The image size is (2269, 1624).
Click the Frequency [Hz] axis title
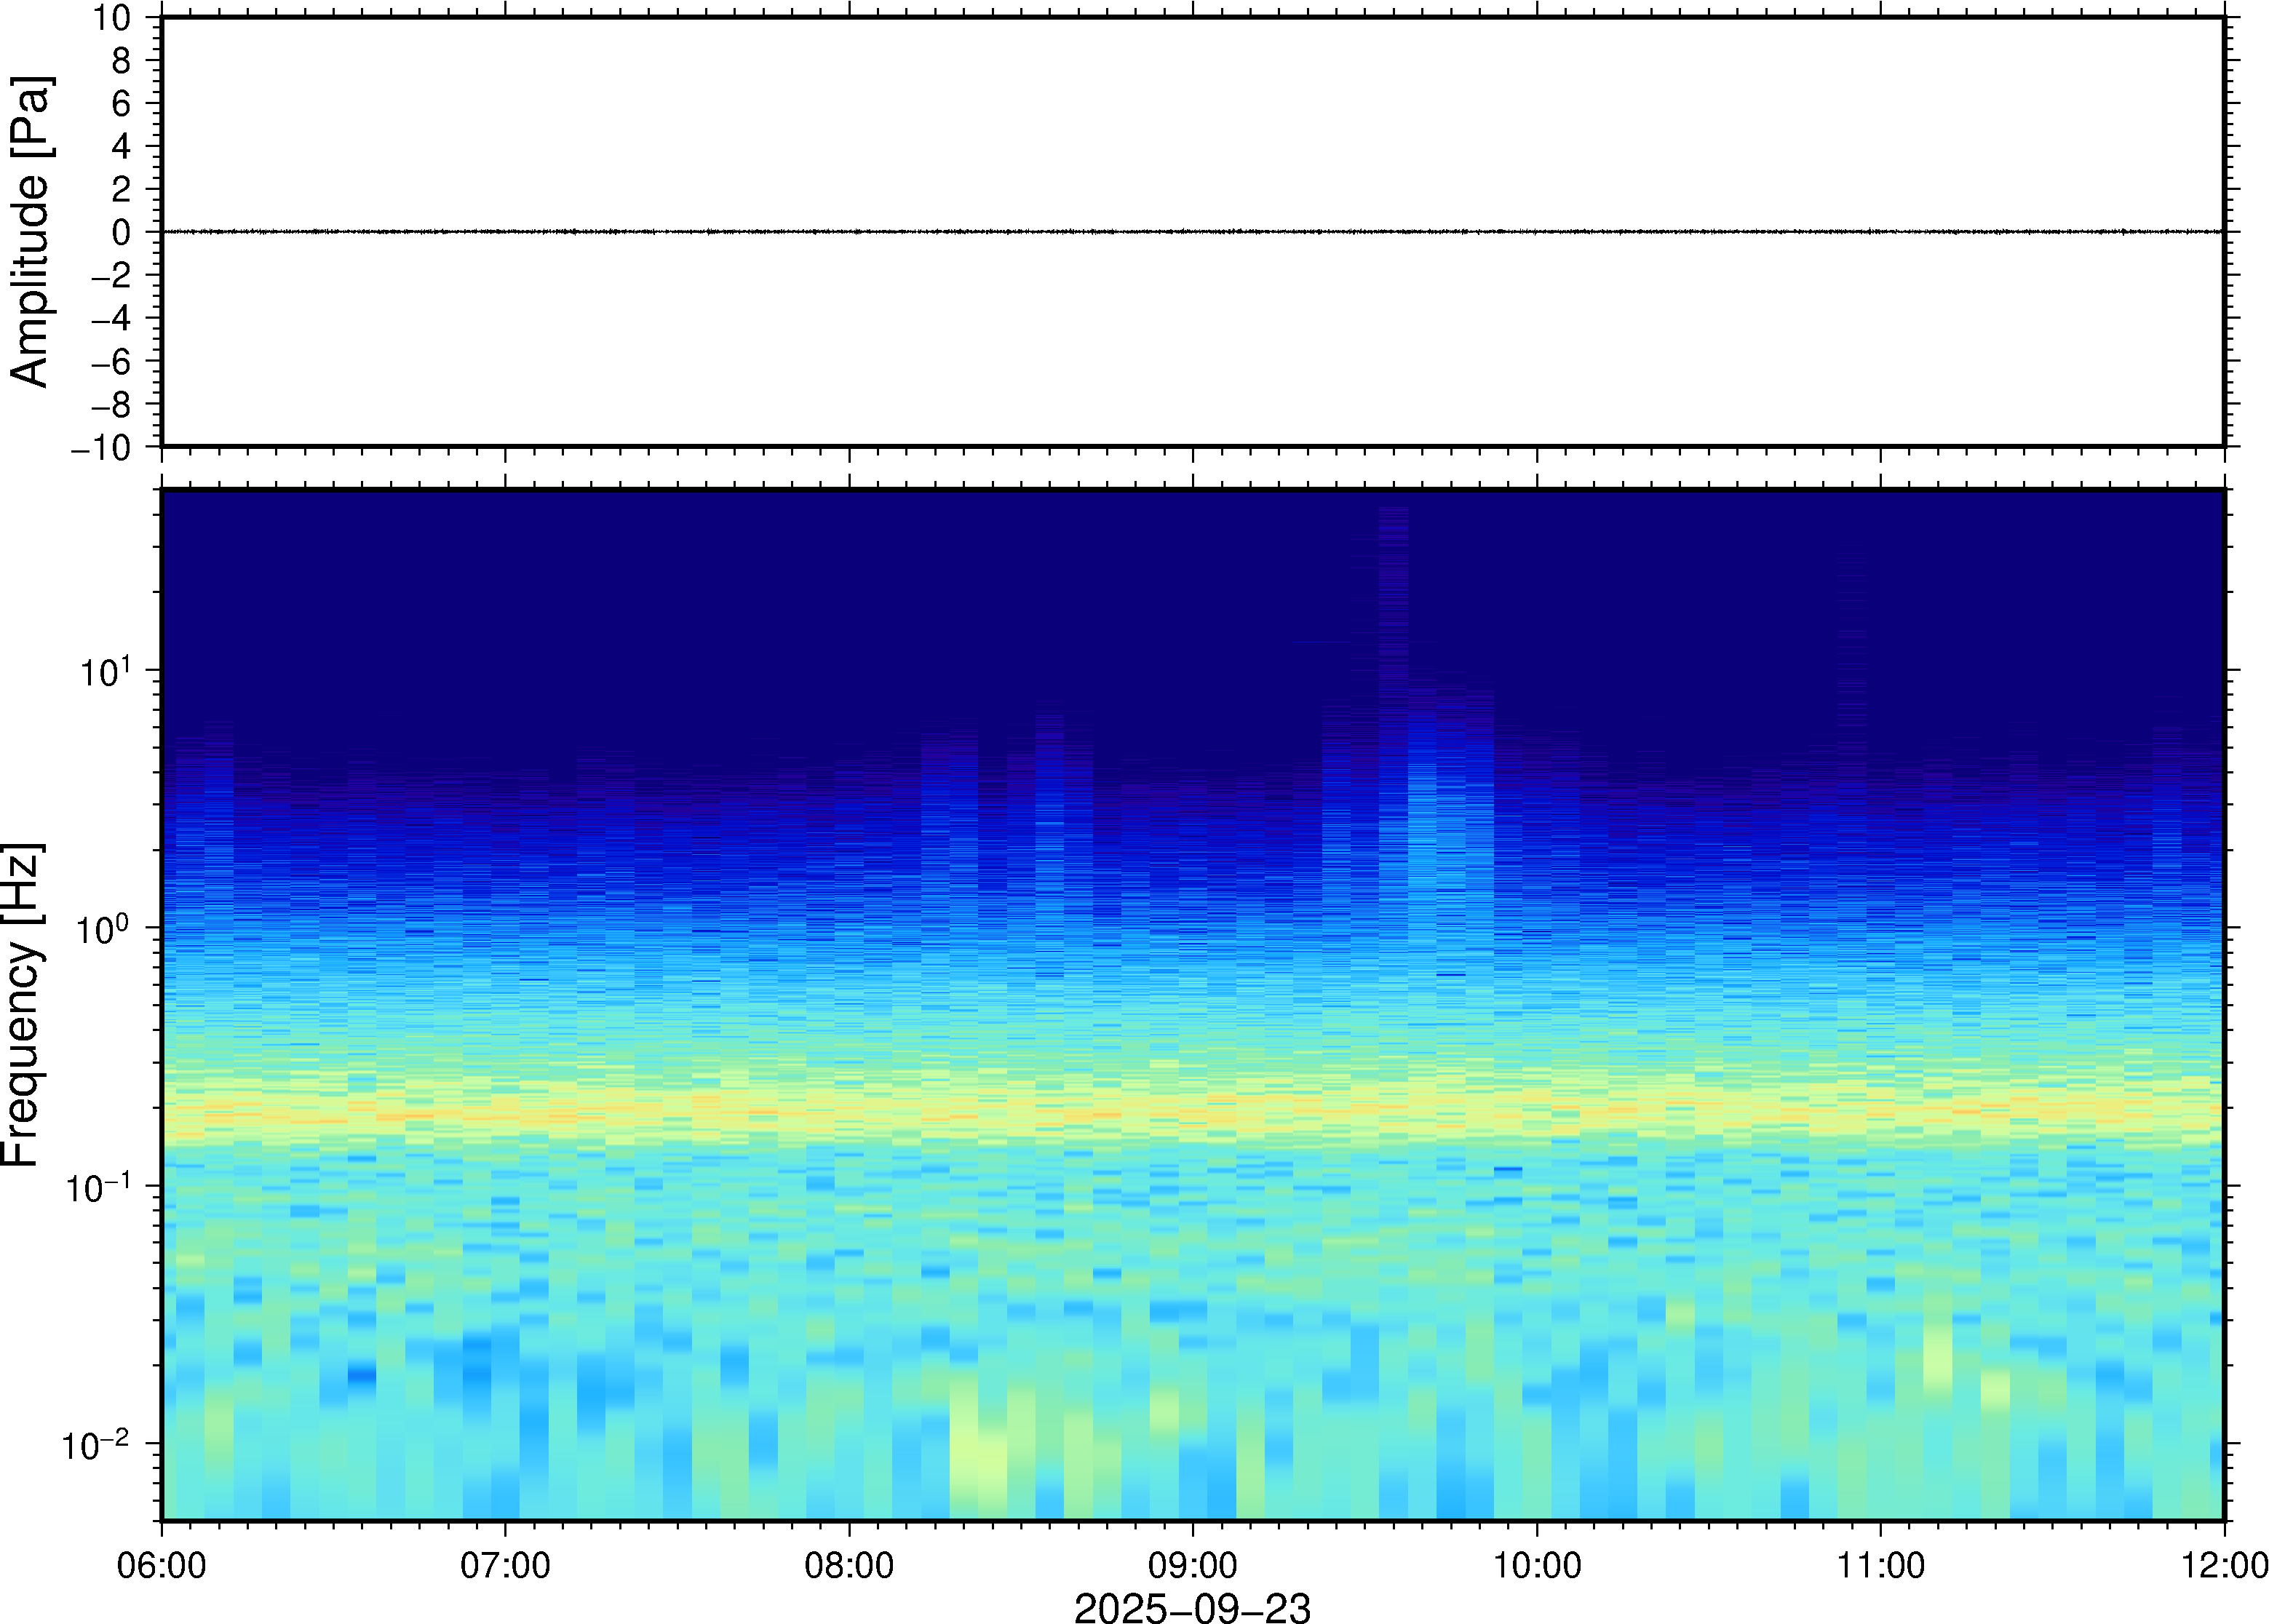22,1005
